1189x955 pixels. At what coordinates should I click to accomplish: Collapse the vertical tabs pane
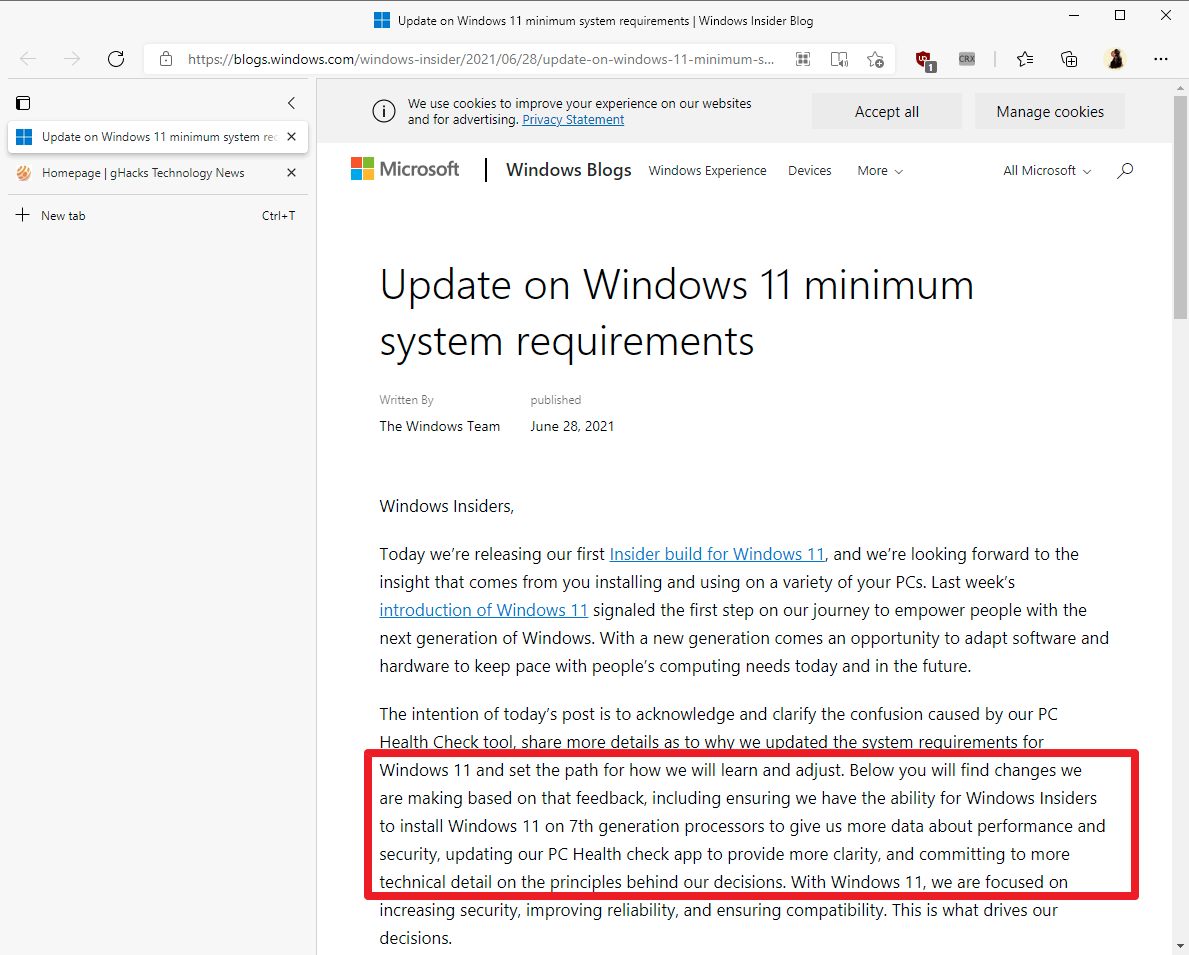(291, 103)
